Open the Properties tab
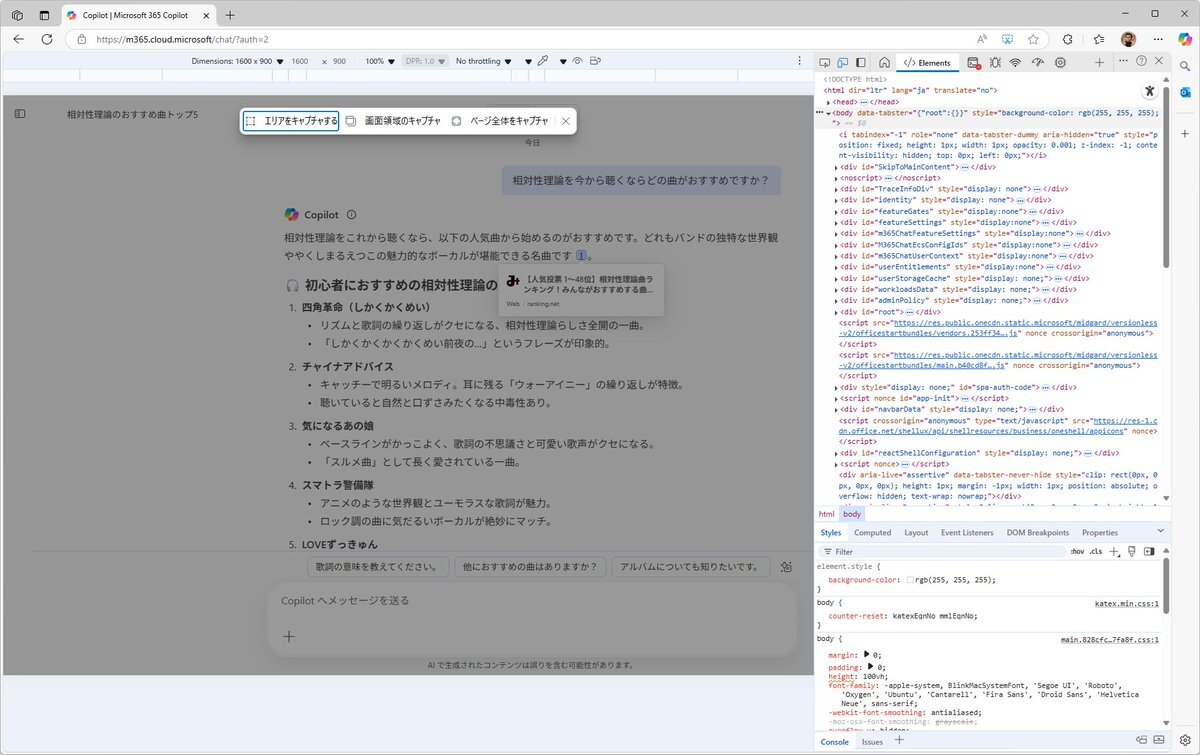This screenshot has height=755, width=1200. coord(1099,533)
